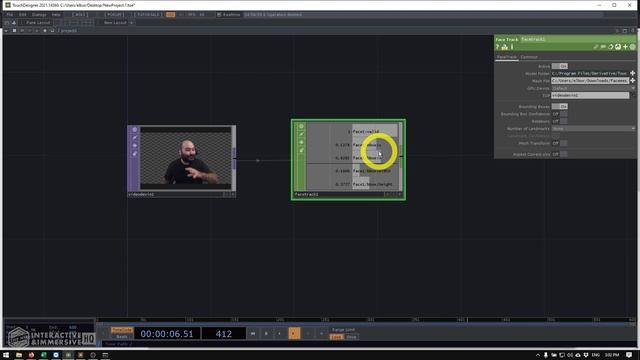Jump to start of timeline button

pos(253,333)
